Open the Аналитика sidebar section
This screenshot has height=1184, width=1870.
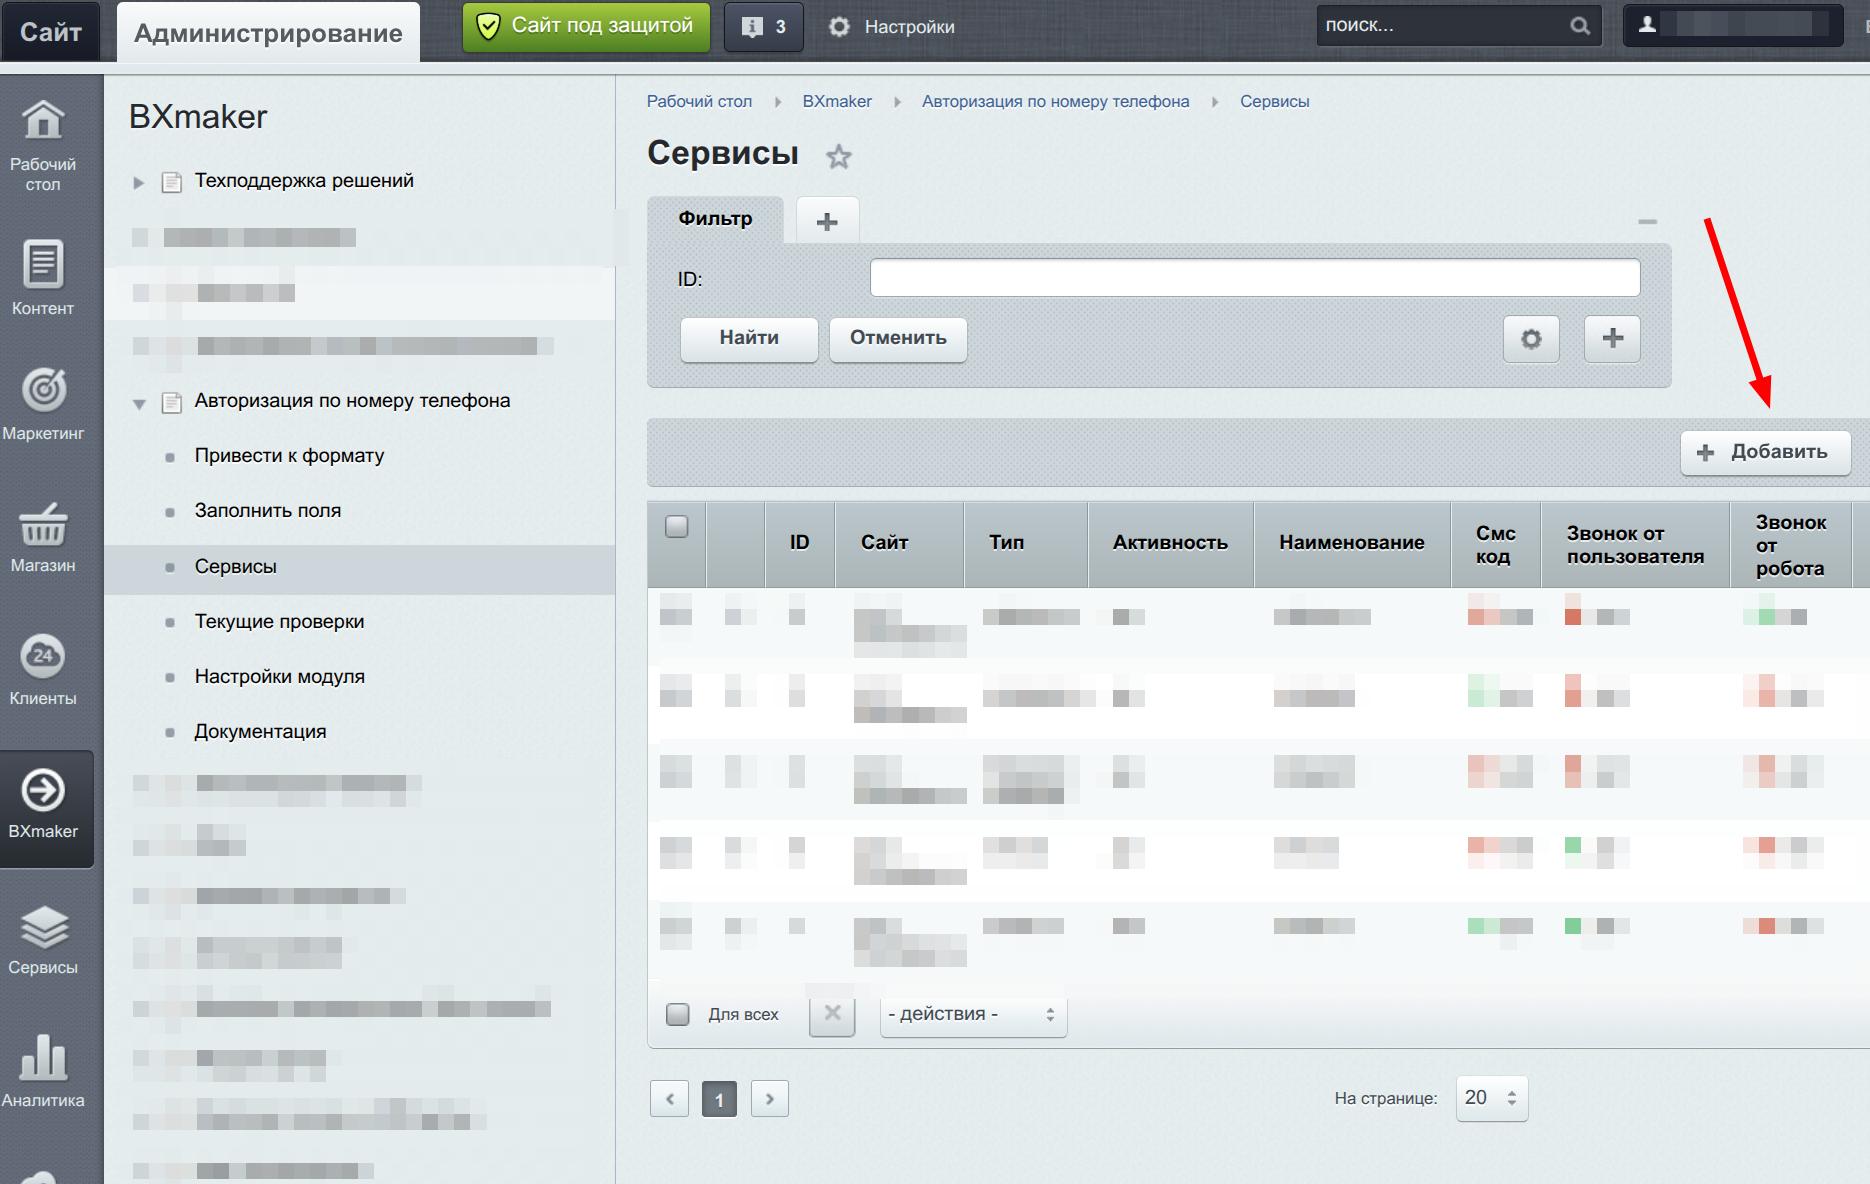pos(43,1071)
